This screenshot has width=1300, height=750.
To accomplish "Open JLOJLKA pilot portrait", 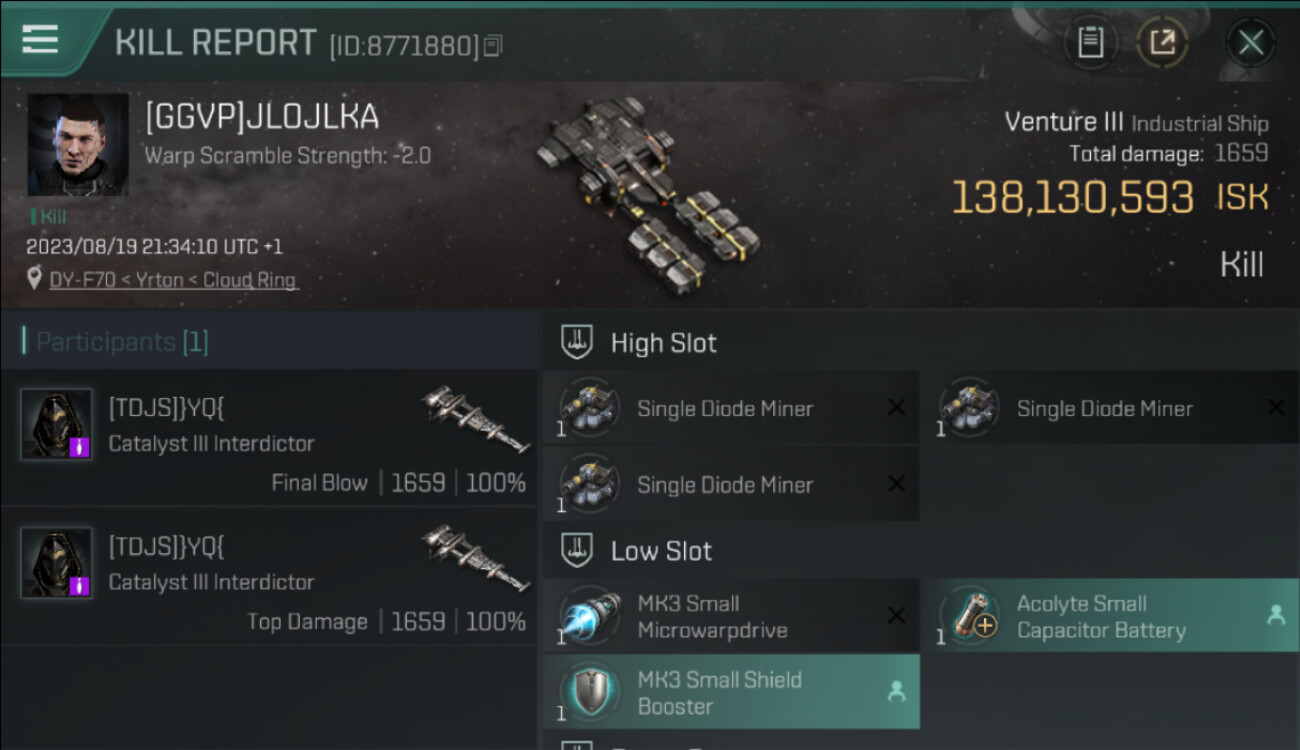I will click(78, 145).
